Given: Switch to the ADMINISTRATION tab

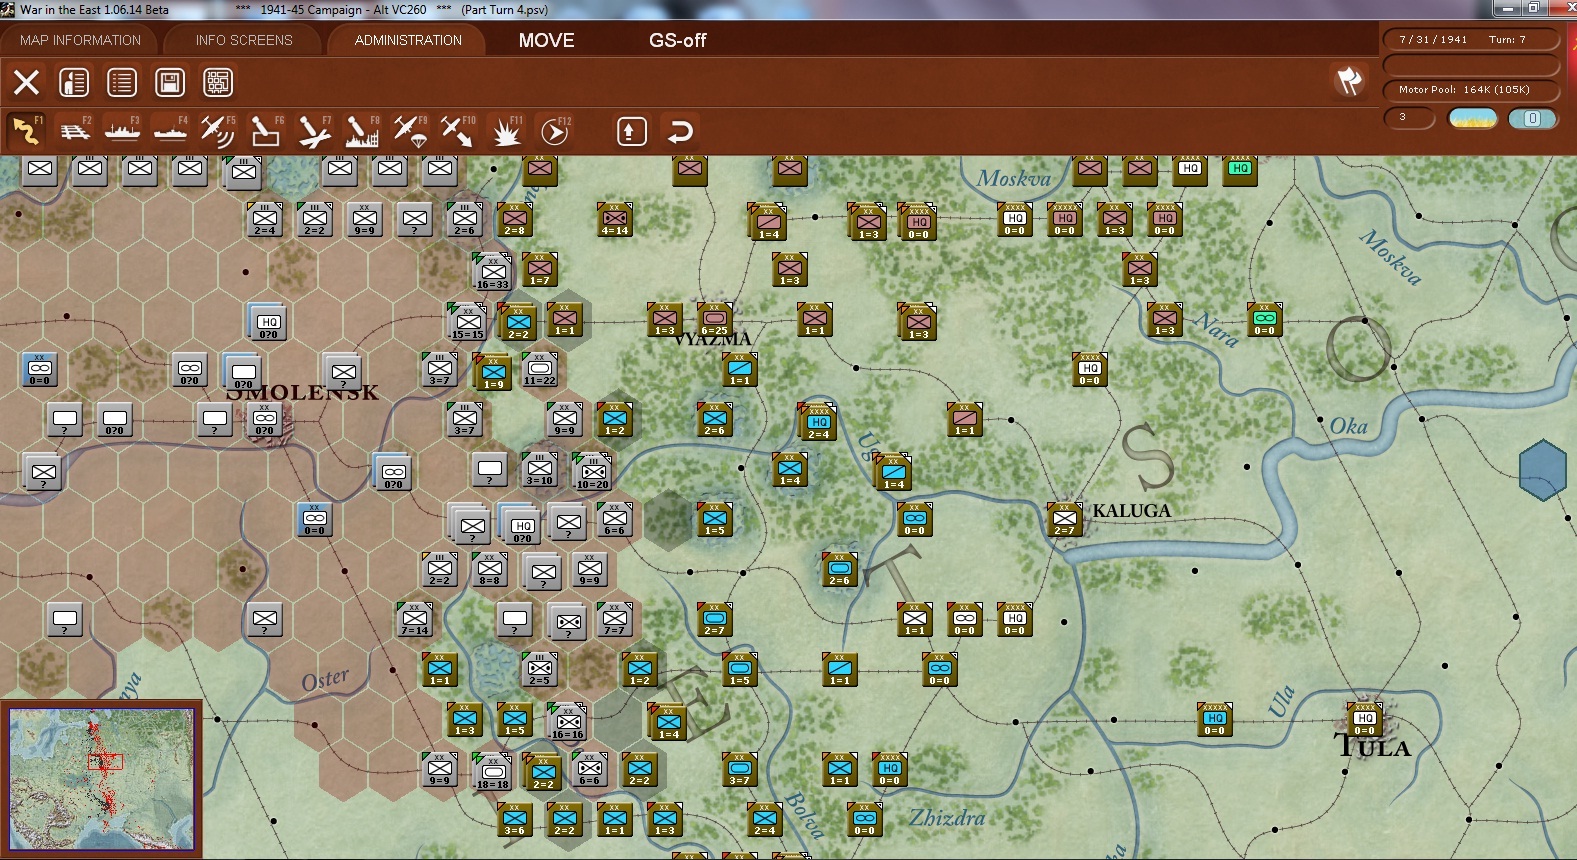Looking at the screenshot, I should tap(408, 40).
